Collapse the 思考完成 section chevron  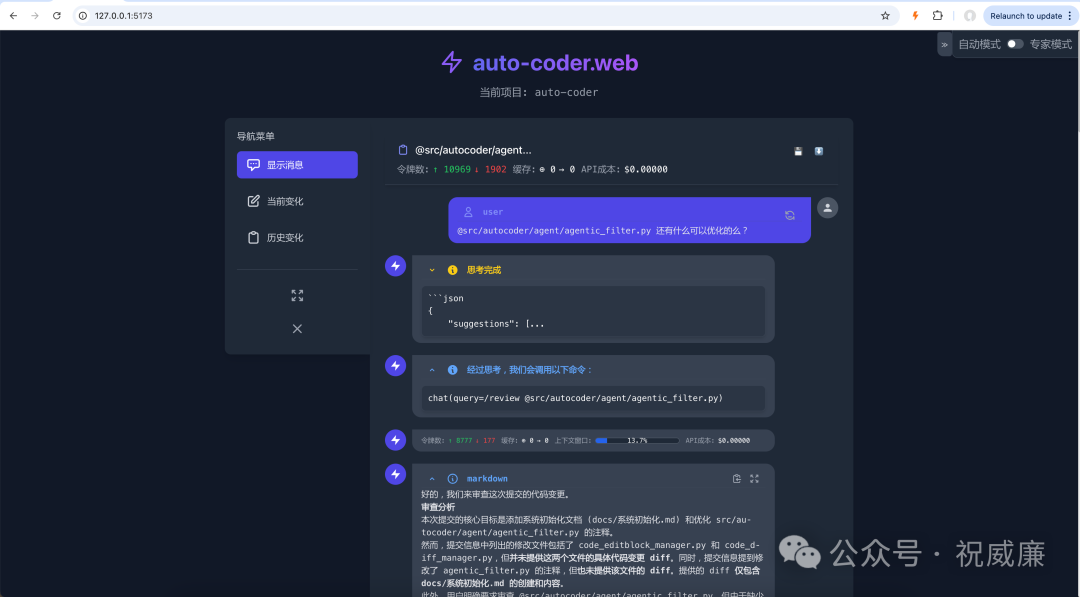(432, 270)
